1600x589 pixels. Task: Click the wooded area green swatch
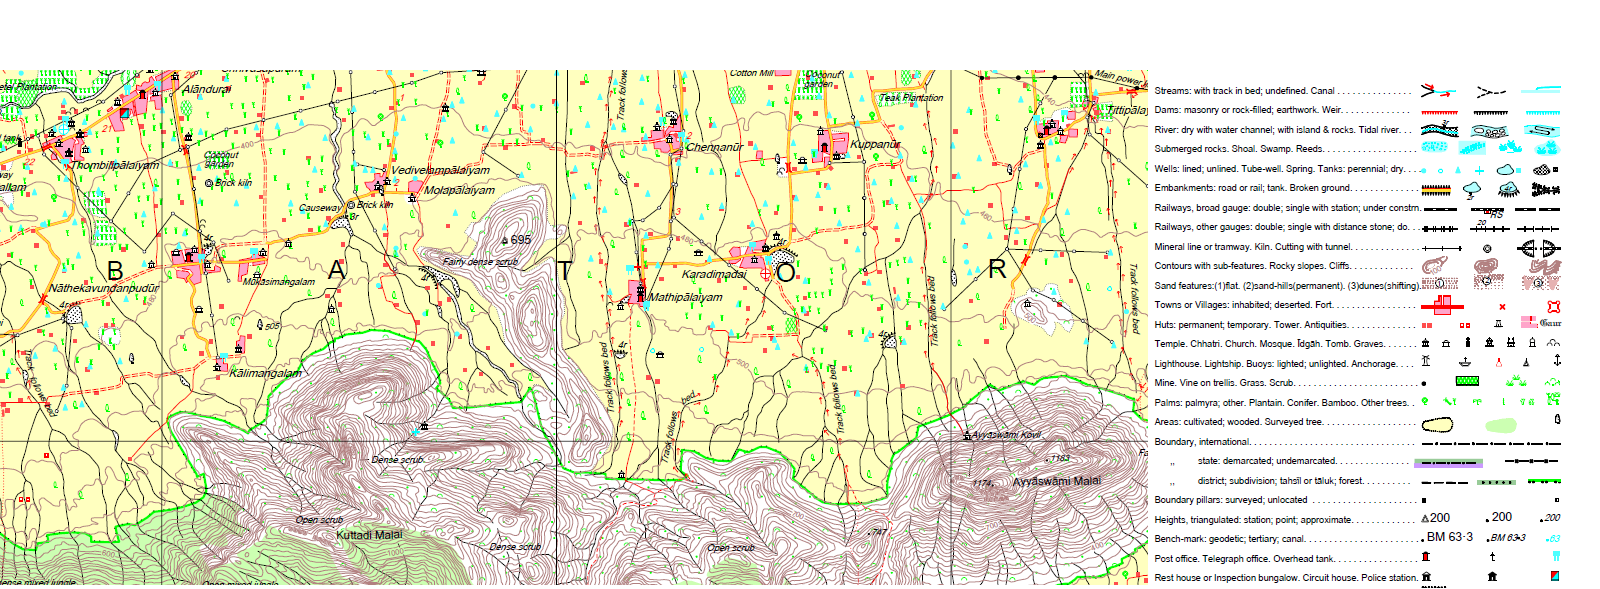click(1500, 425)
